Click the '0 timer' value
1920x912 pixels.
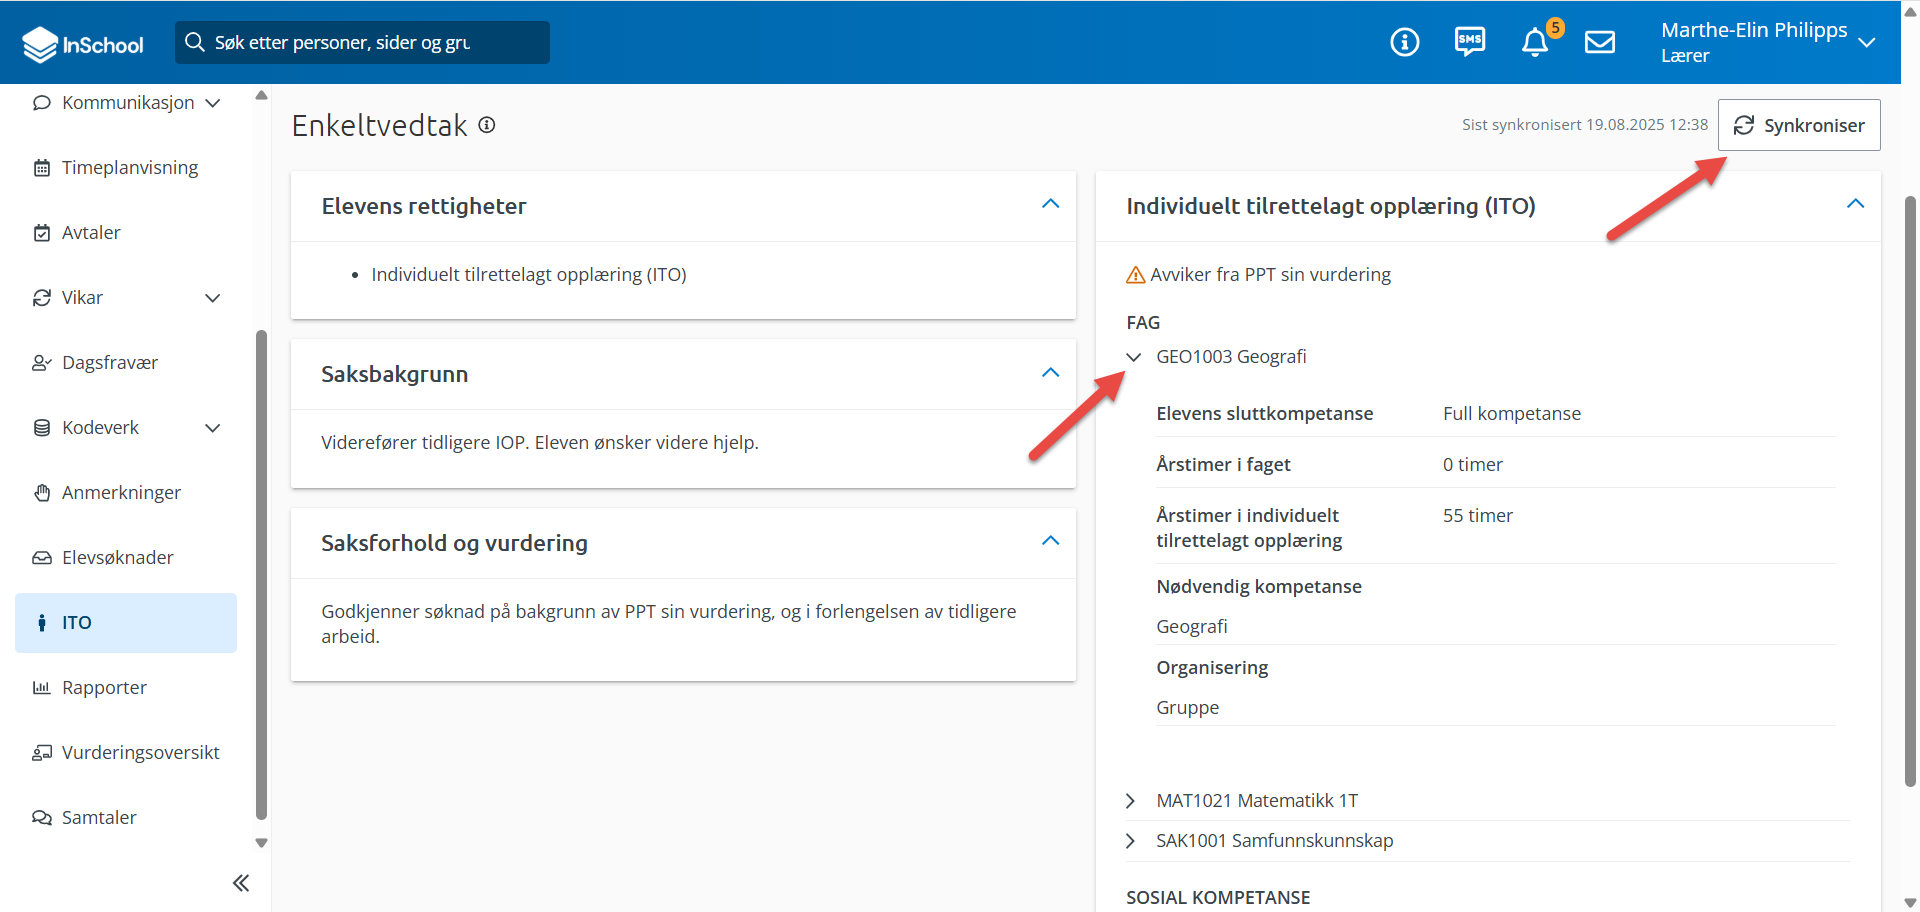pyautogui.click(x=1473, y=465)
